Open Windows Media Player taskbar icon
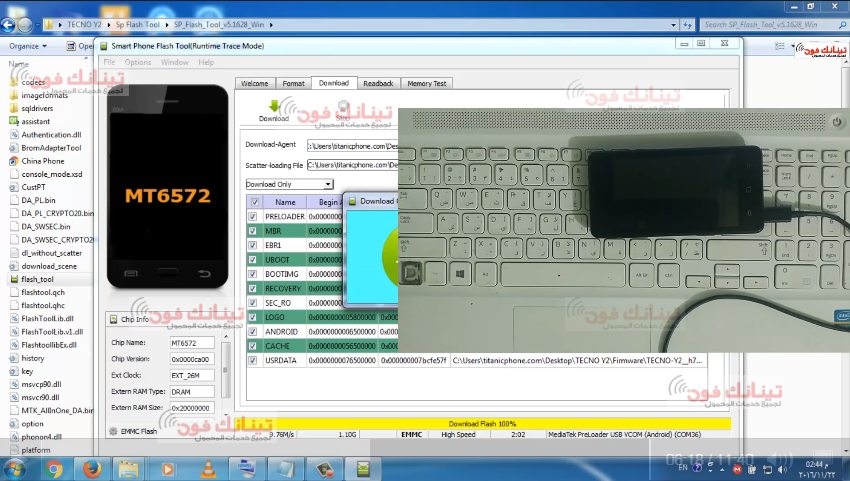Screen dimensions: 850x481 (168, 469)
